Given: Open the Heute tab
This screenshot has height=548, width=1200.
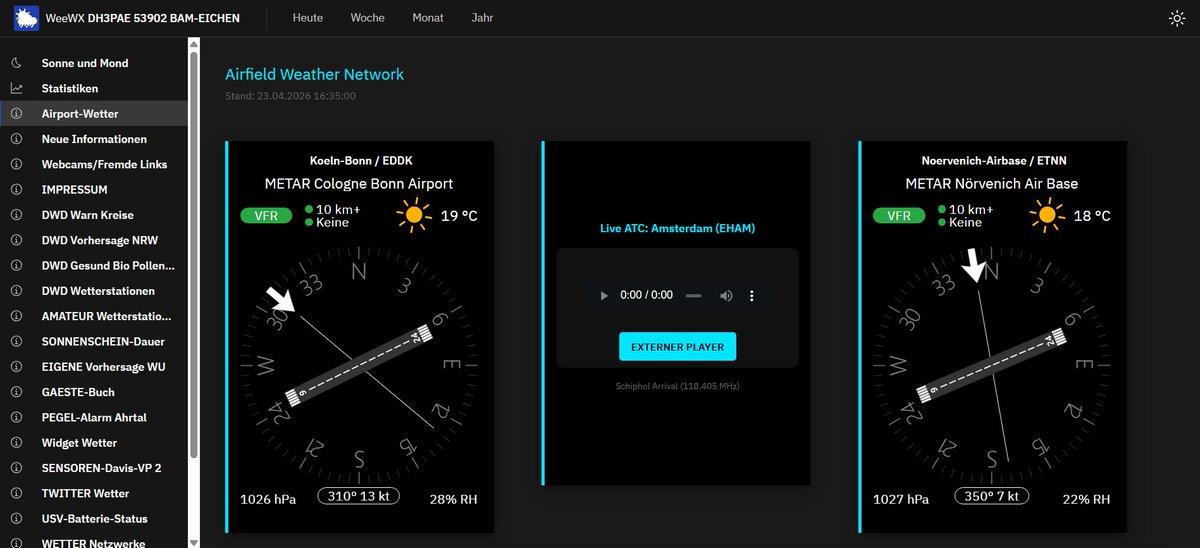Looking at the screenshot, I should (308, 18).
